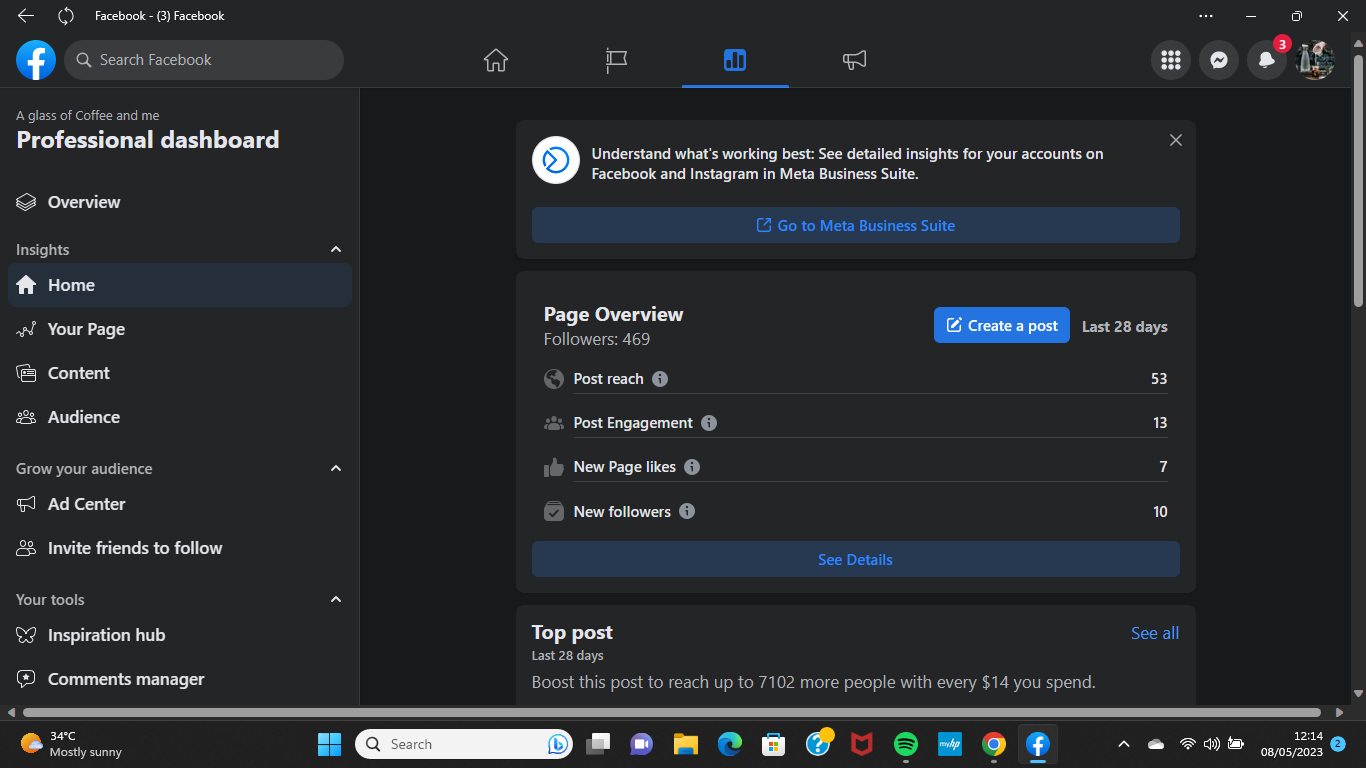1366x768 pixels.
Task: Collapse the Your tools section
Action: click(336, 600)
